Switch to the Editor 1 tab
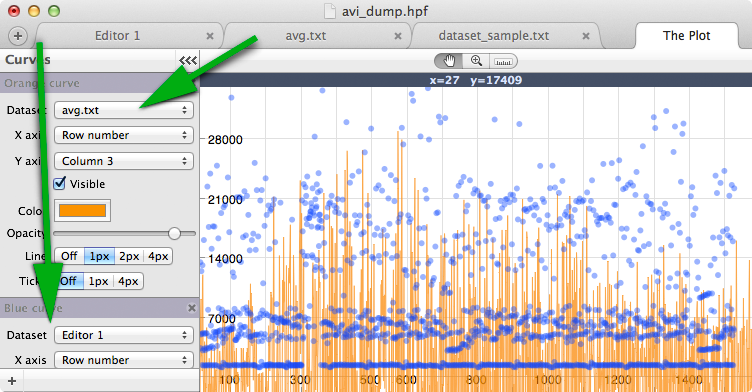This screenshot has width=752, height=392. click(x=118, y=36)
